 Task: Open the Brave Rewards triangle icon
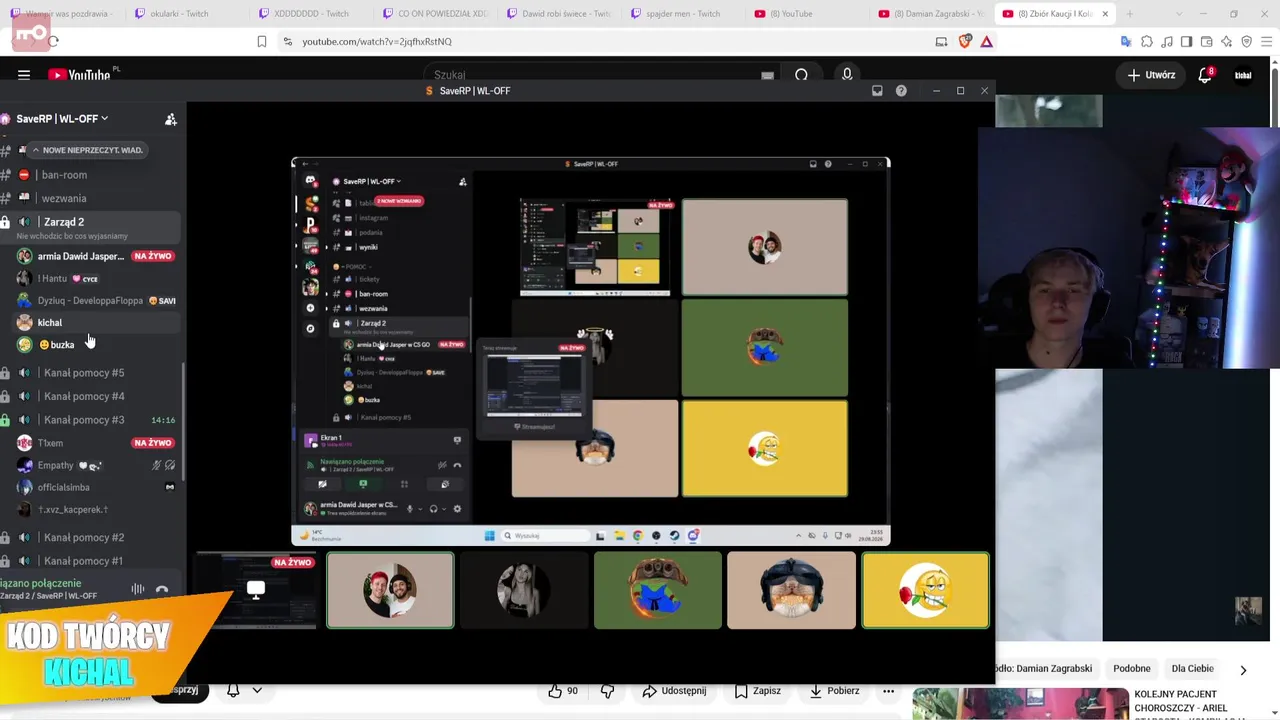coord(987,41)
